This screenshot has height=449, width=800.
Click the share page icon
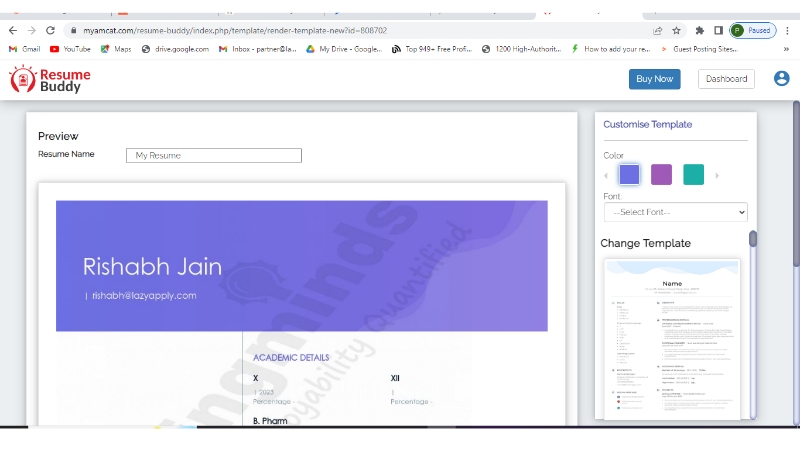pos(657,31)
